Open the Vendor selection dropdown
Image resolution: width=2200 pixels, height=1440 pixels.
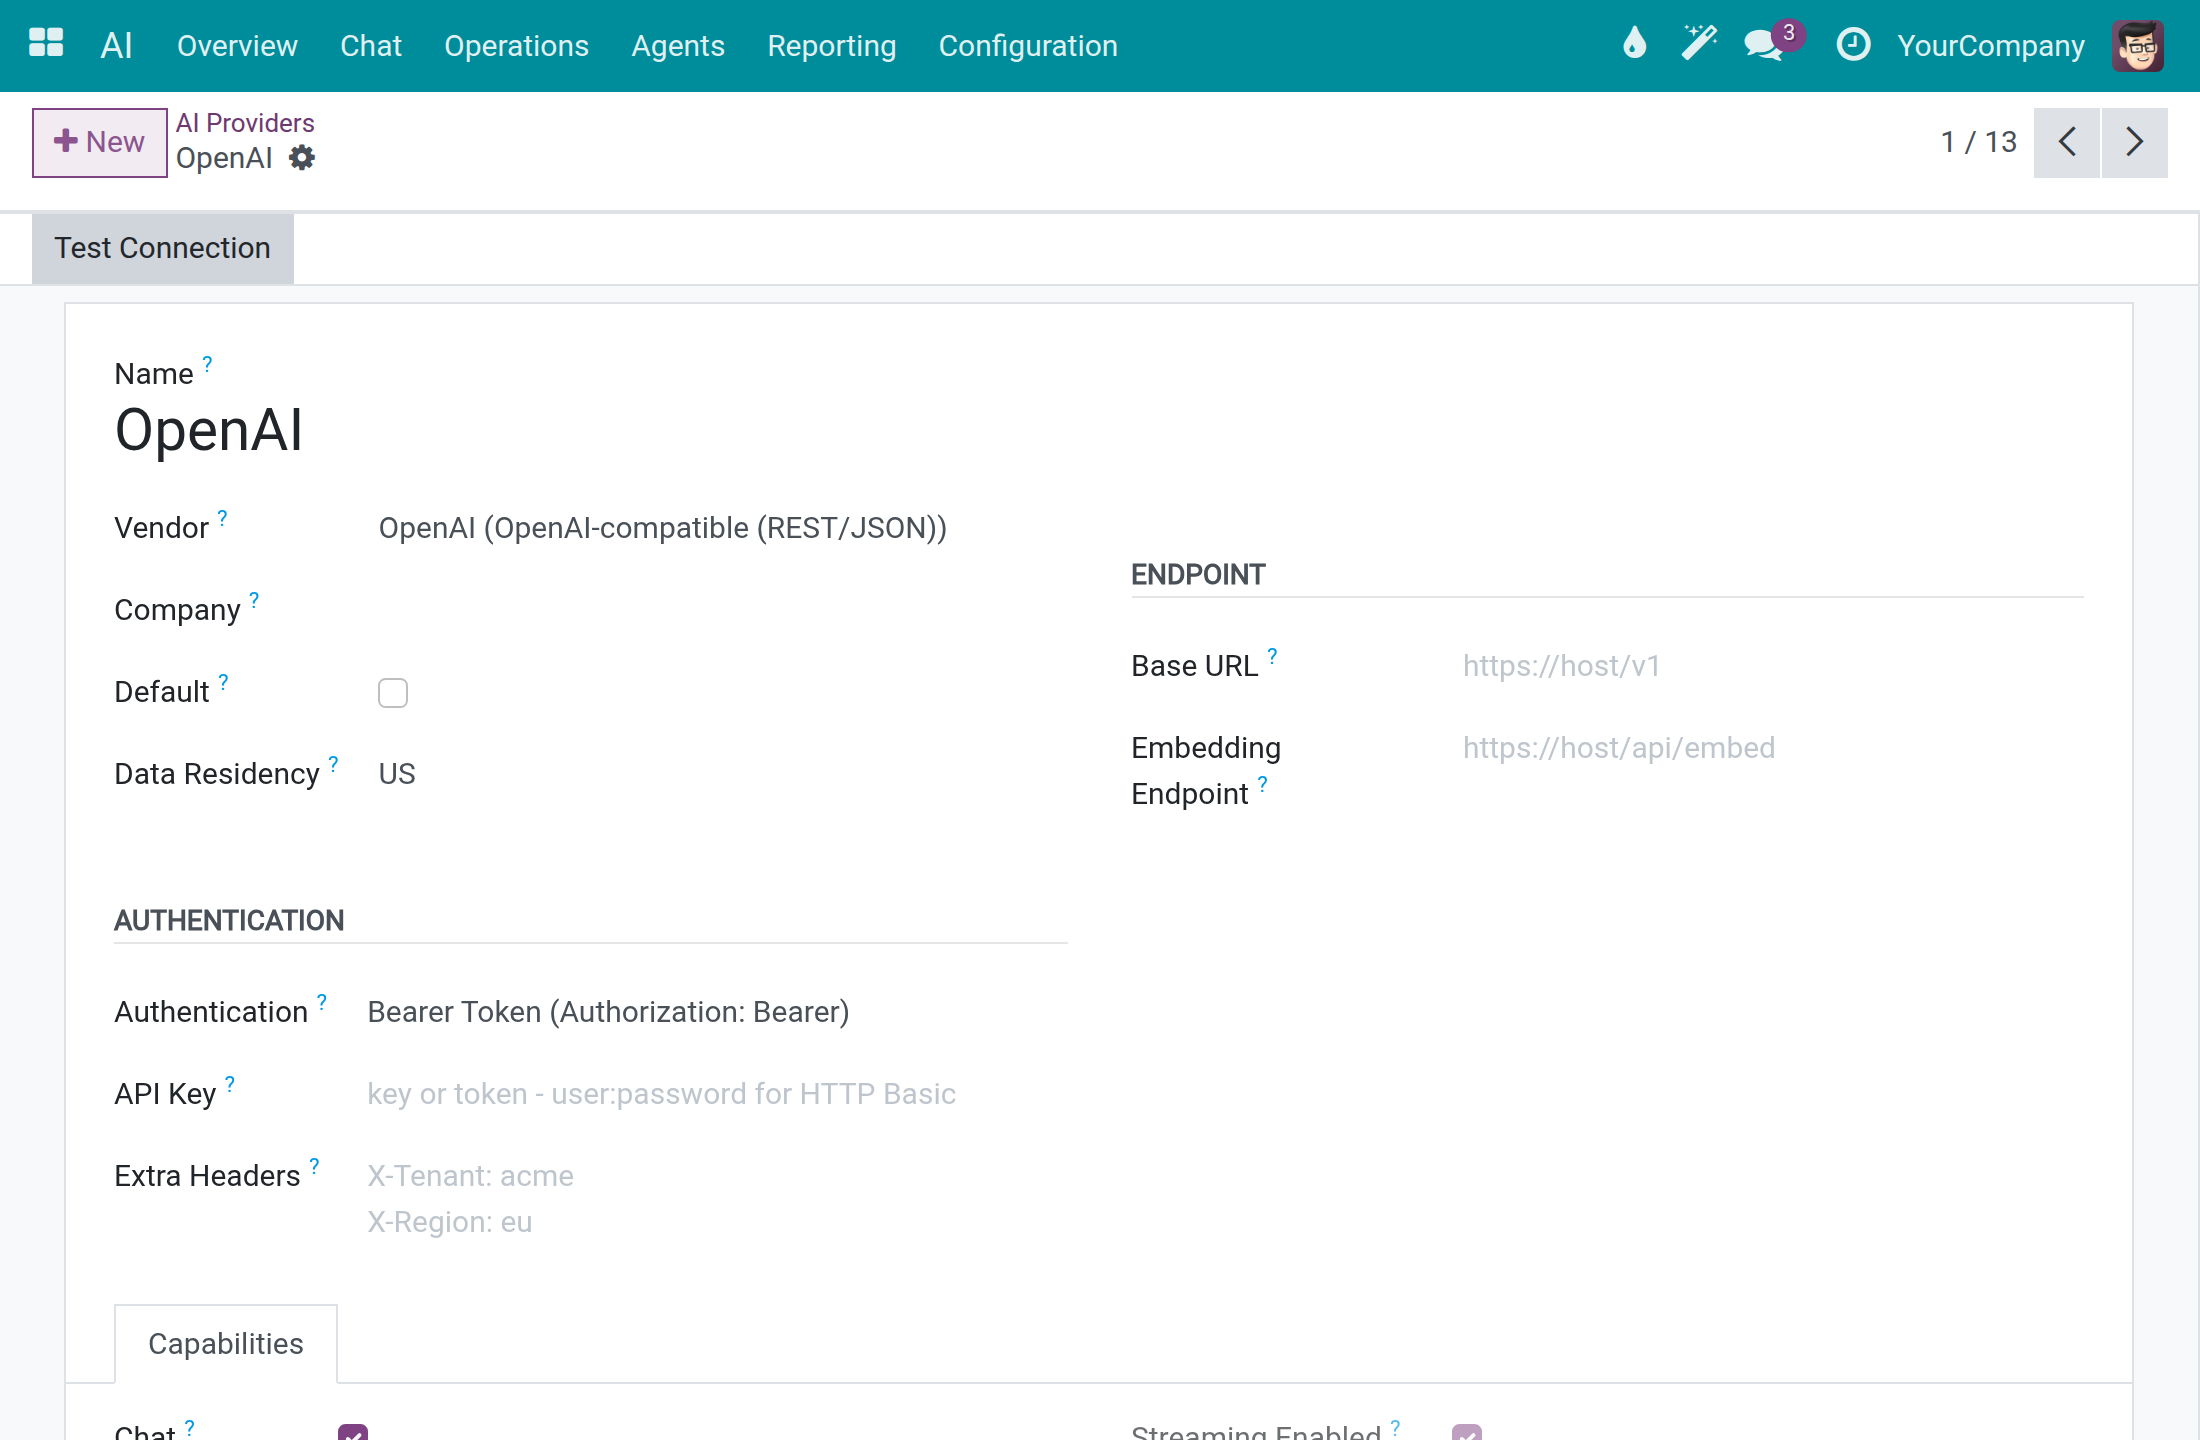click(x=722, y=528)
